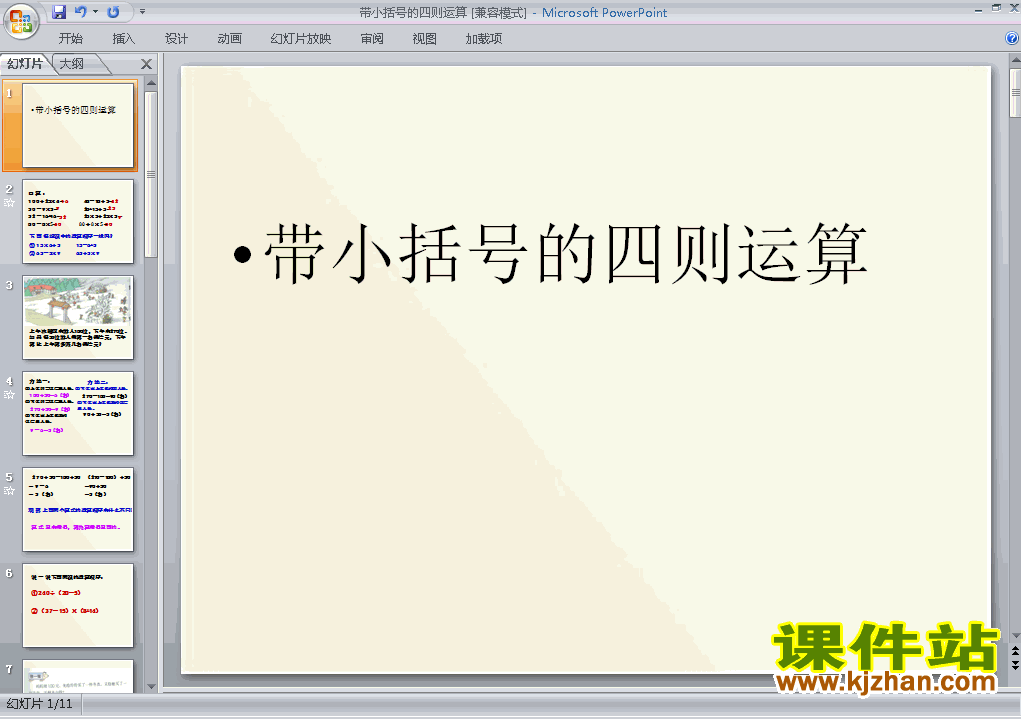This screenshot has height=719, width=1021.
Task: Click the thumbnail pane scrollbar handle
Action: coord(151,174)
